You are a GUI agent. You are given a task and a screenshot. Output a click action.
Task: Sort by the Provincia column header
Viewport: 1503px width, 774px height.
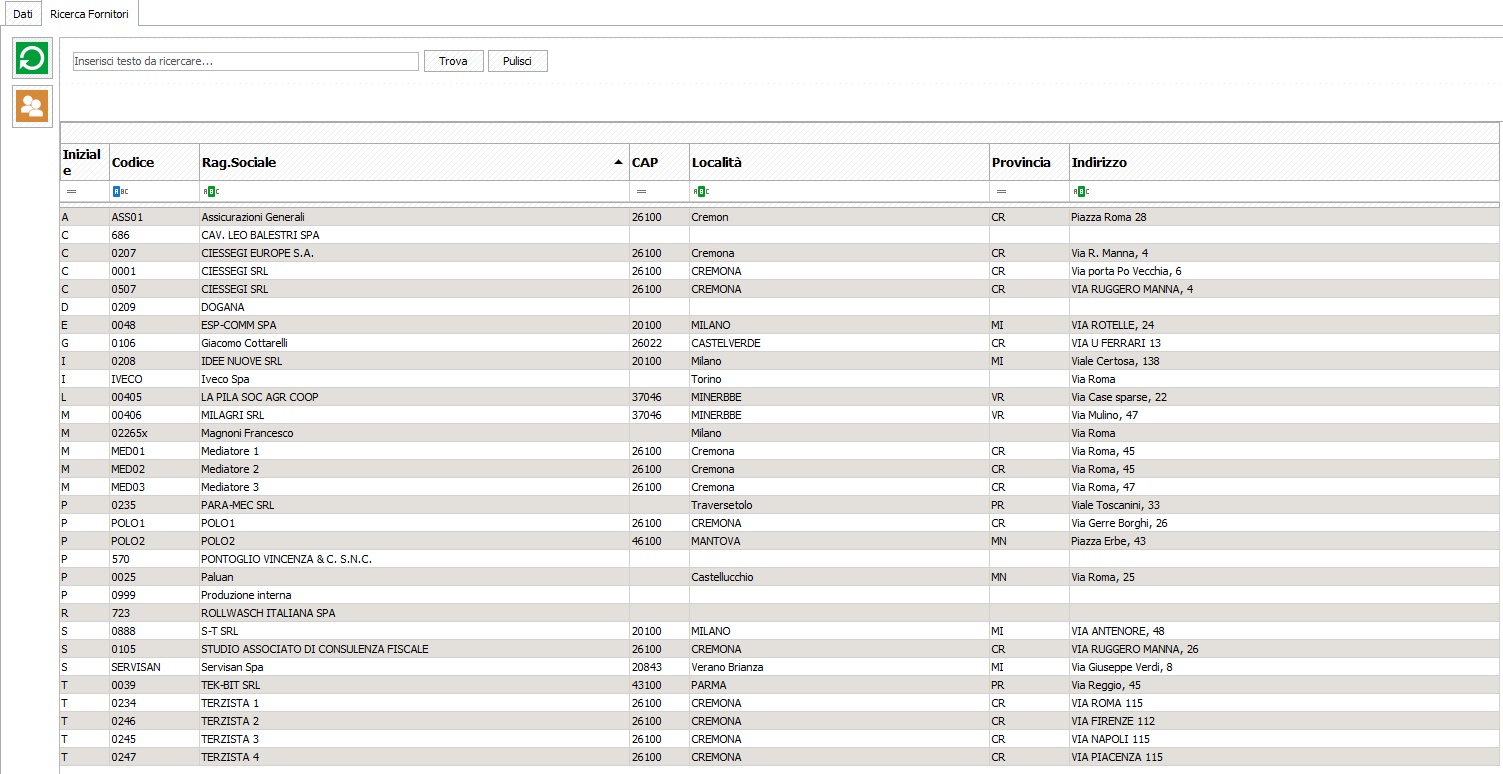(1029, 162)
